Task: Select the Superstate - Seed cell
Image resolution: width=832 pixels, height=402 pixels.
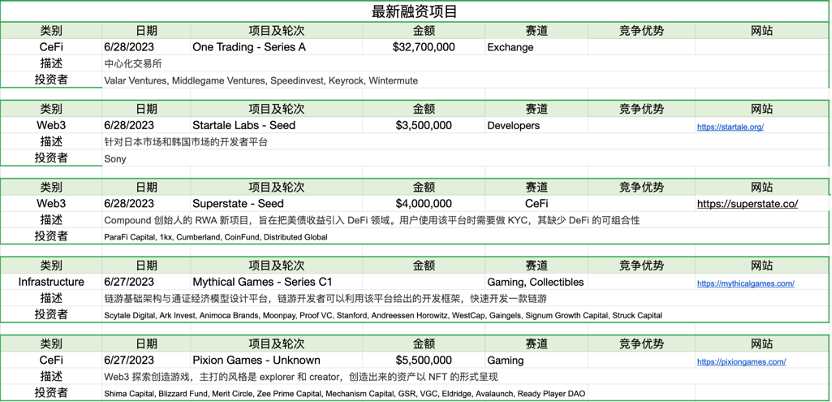Action: 276,204
